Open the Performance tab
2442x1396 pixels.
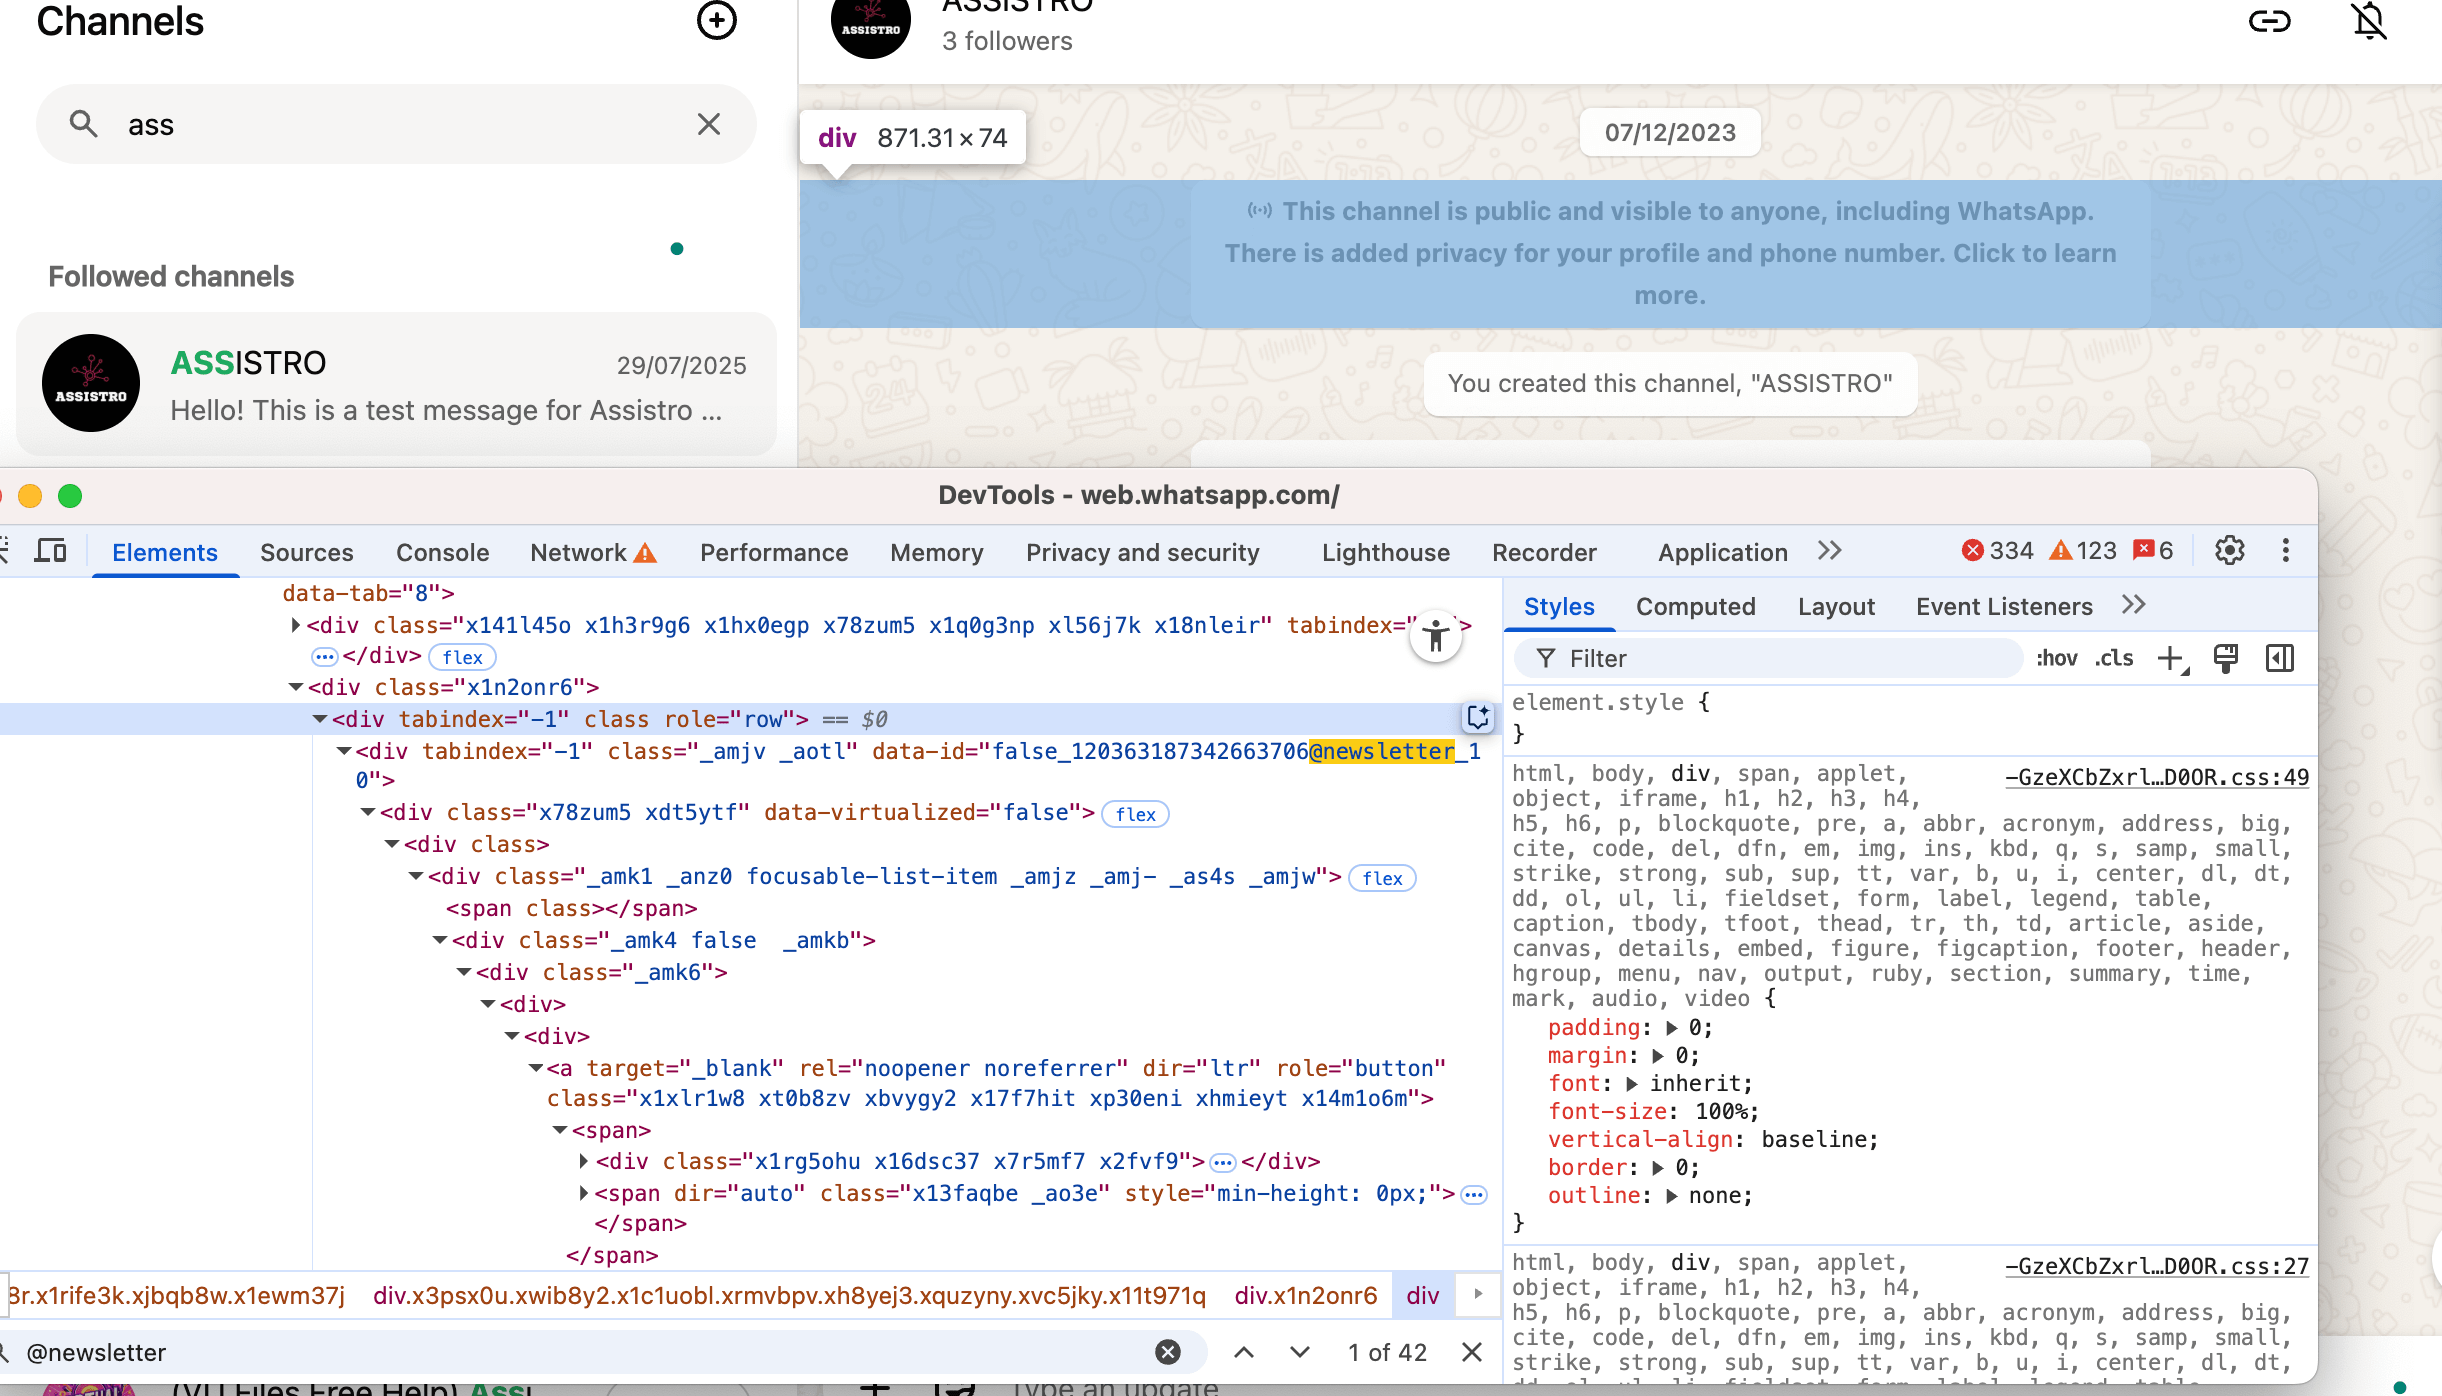pyautogui.click(x=774, y=552)
